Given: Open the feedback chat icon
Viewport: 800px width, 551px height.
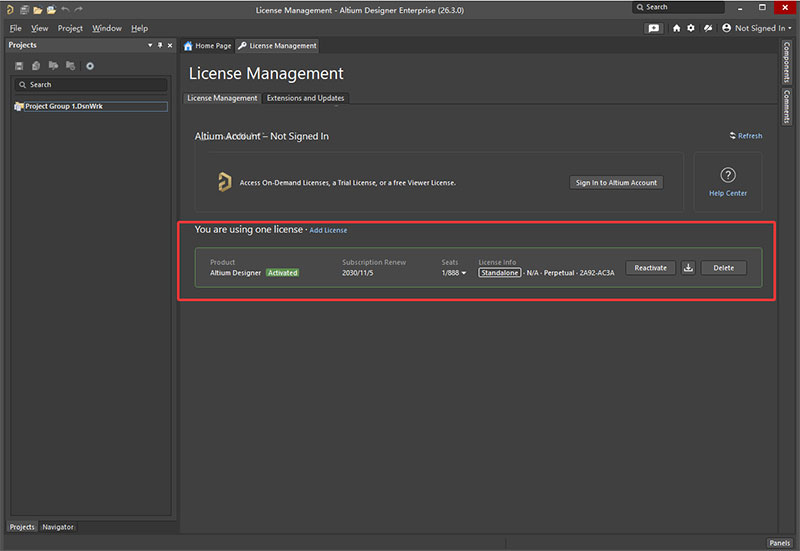Looking at the screenshot, I should [654, 29].
